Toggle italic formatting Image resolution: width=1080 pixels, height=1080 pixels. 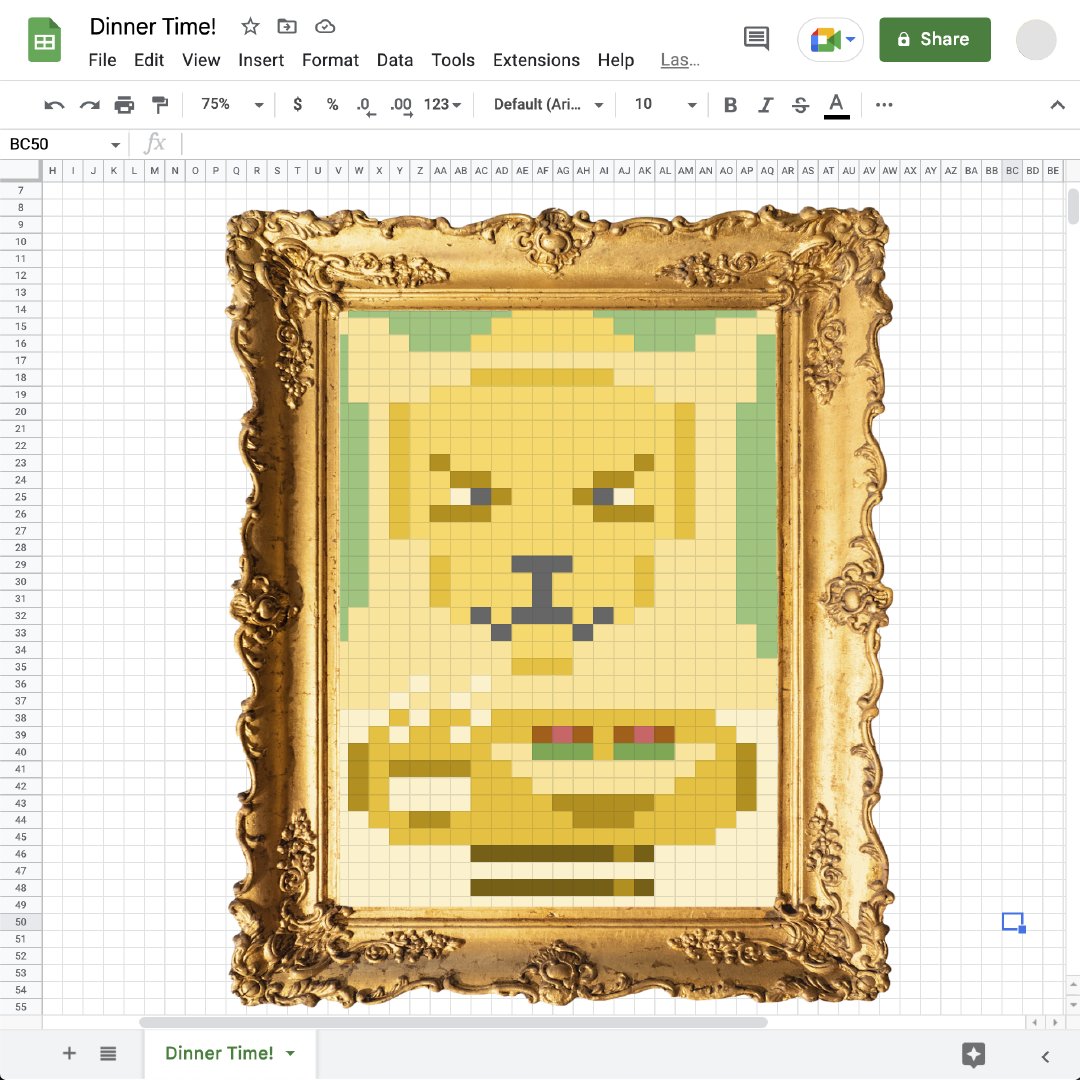click(765, 104)
